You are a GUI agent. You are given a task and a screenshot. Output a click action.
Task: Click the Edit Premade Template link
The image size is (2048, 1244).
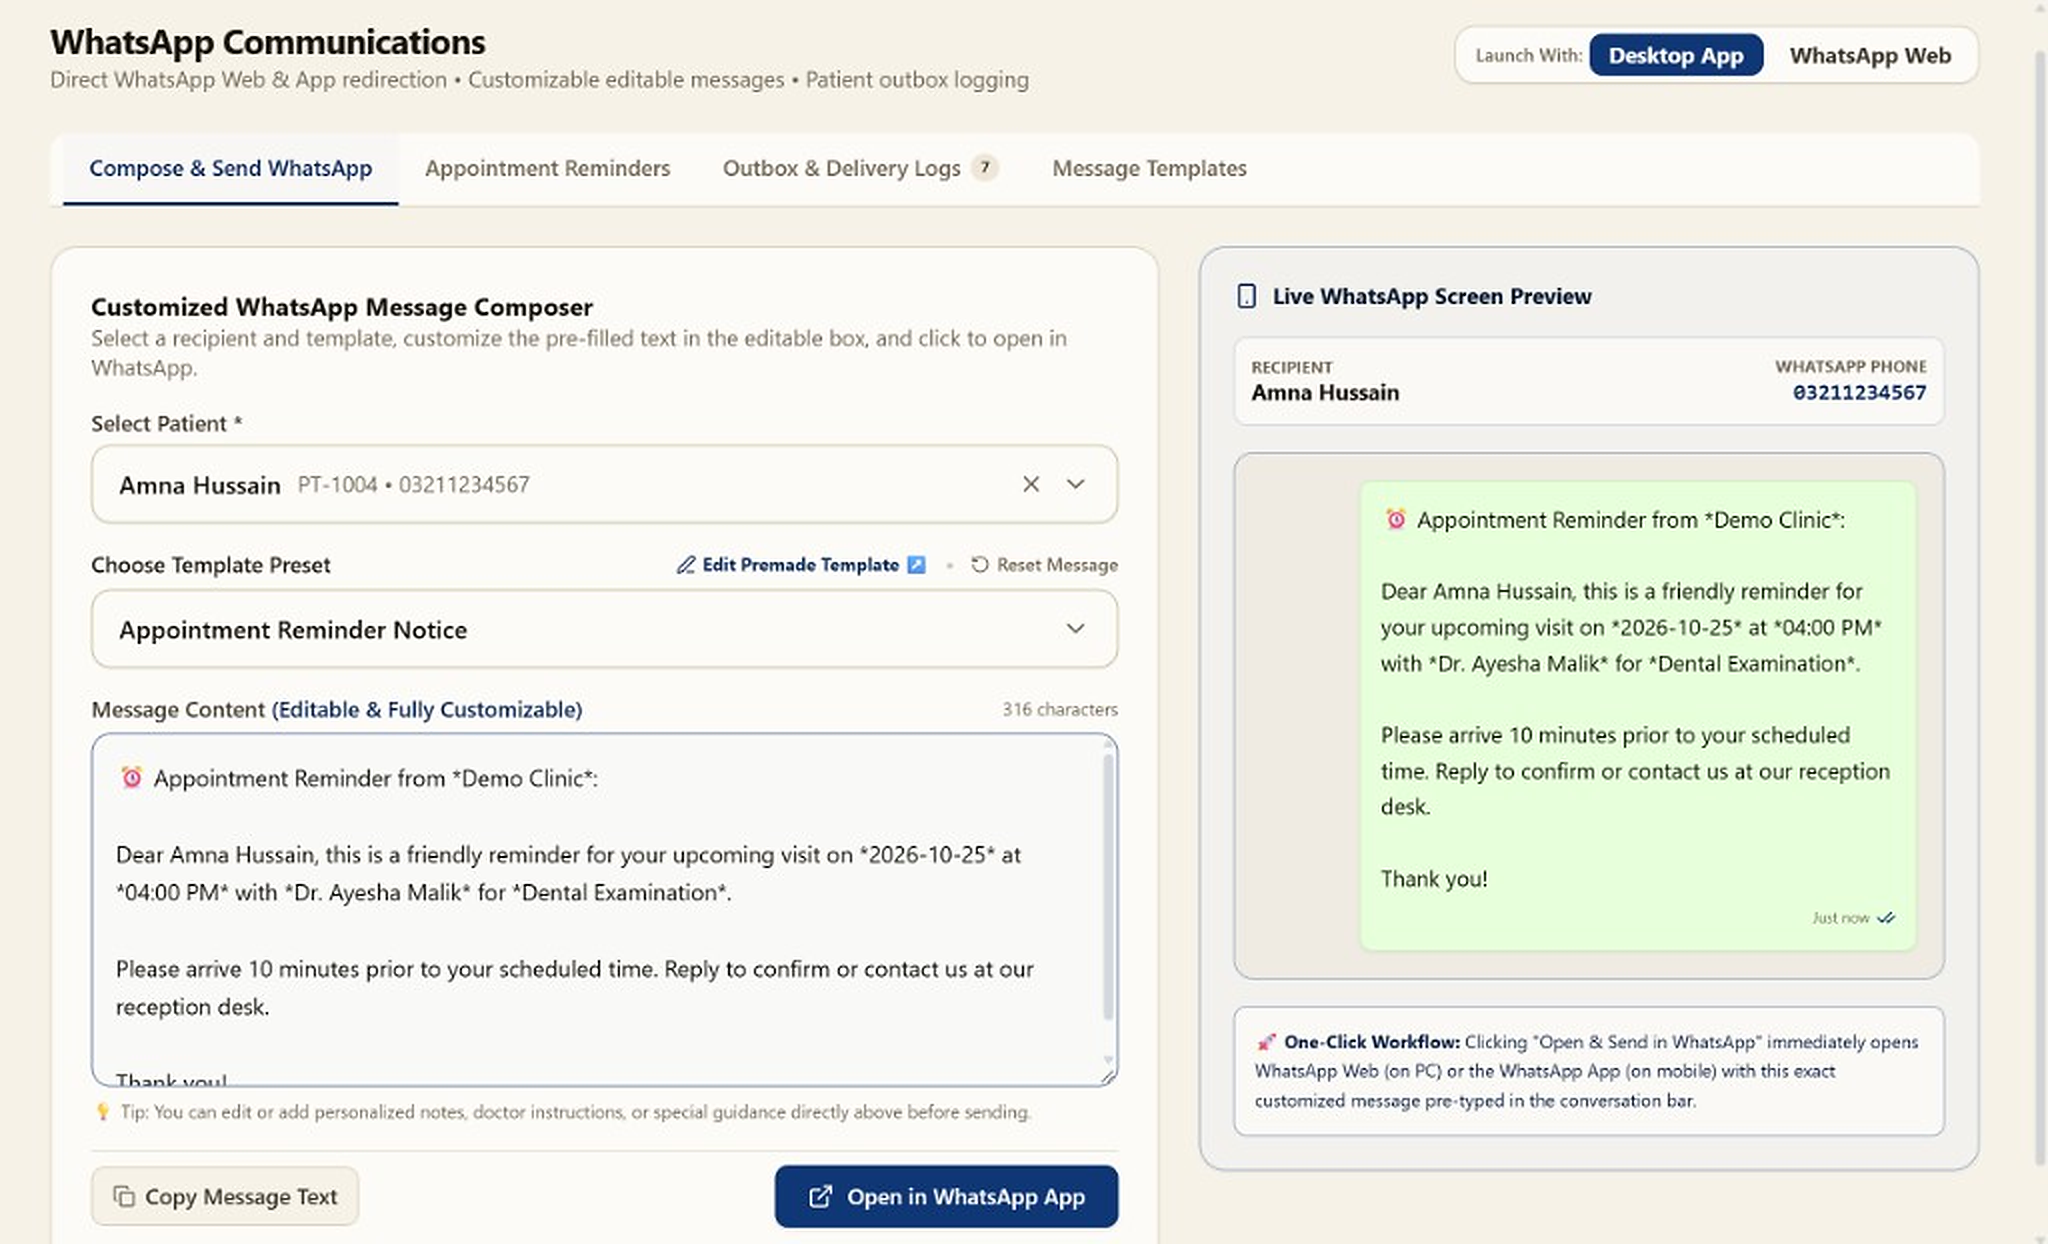[x=800, y=565]
